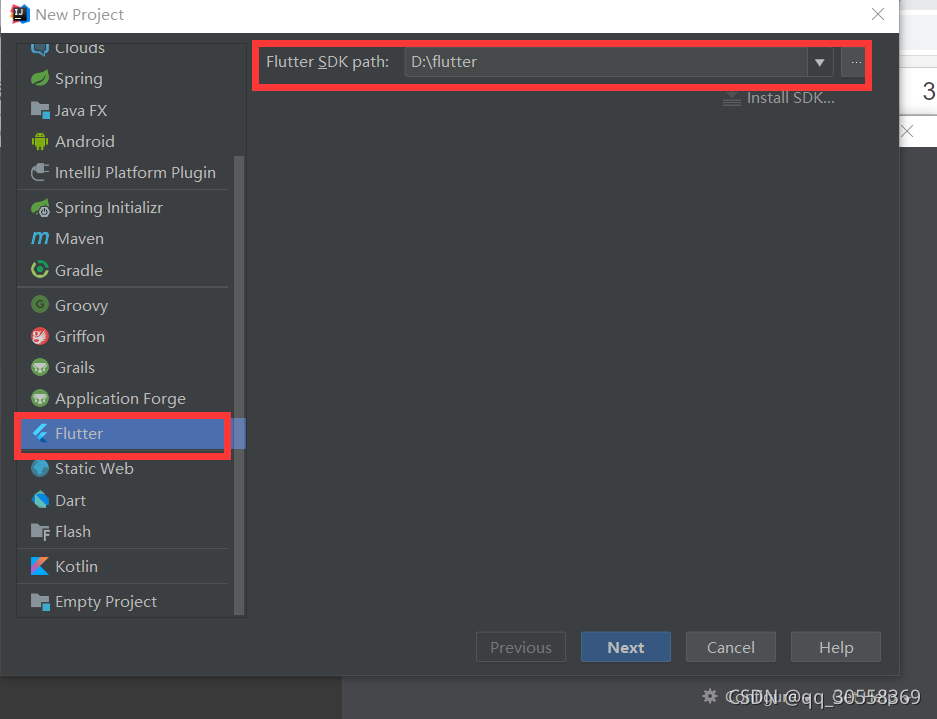
Task: Click the Flutter logo icon
Action: 40,433
